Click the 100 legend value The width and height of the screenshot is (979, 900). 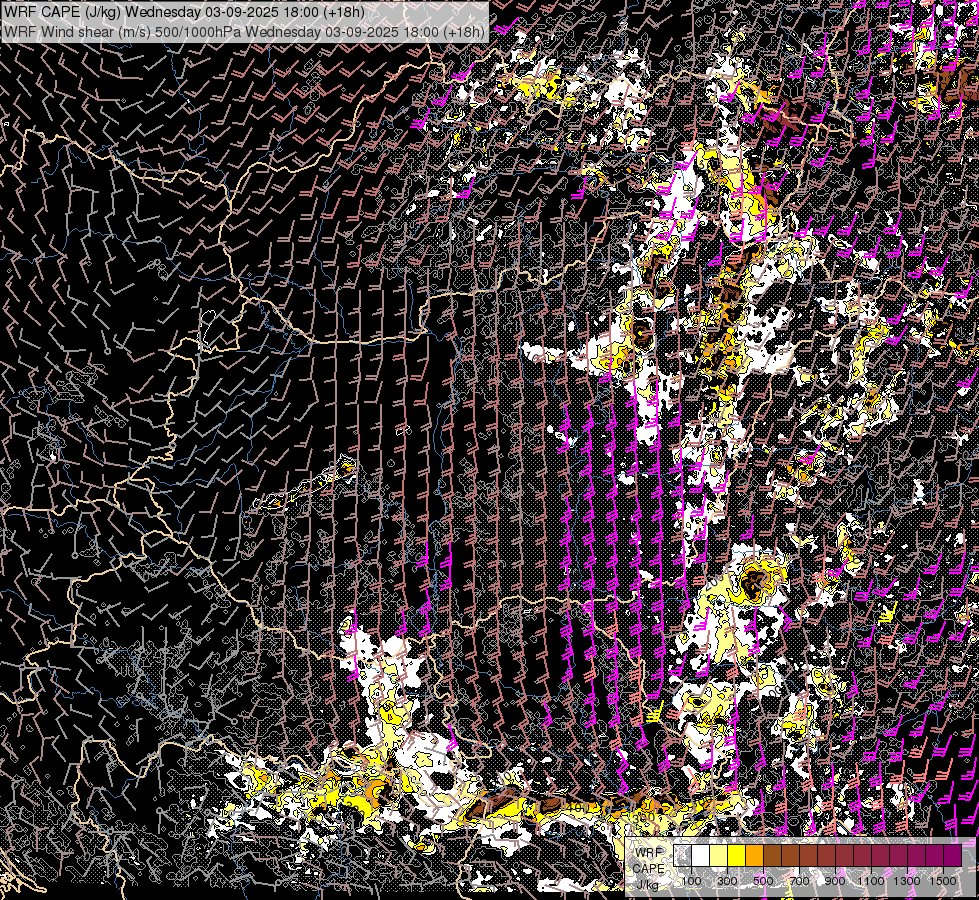[x=691, y=881]
